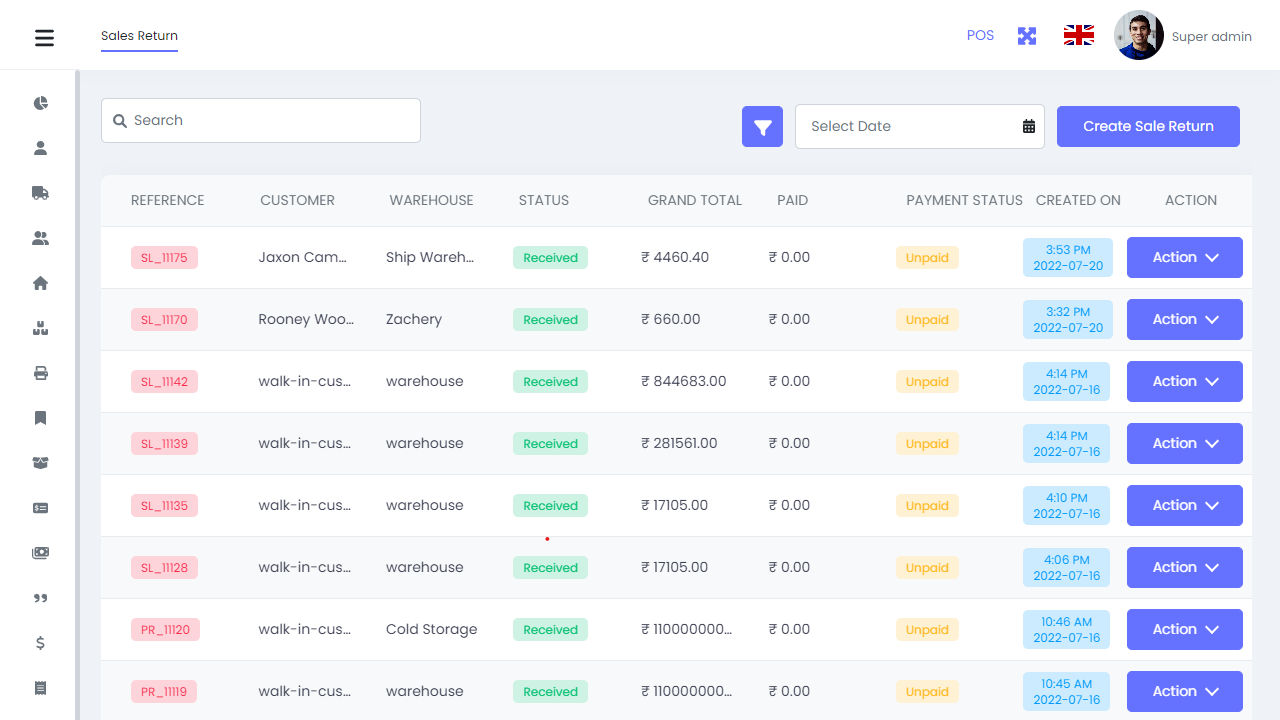The image size is (1280, 720).
Task: Click the truck icon in the sidebar
Action: 41,193
